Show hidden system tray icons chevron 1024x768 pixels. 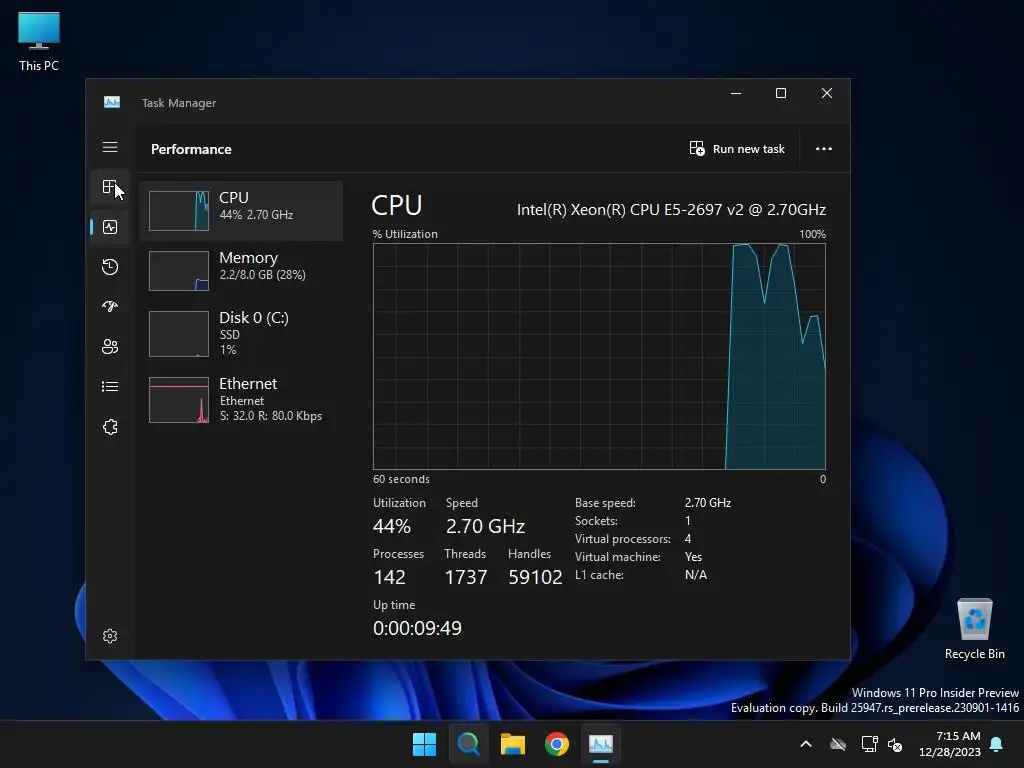coord(806,744)
